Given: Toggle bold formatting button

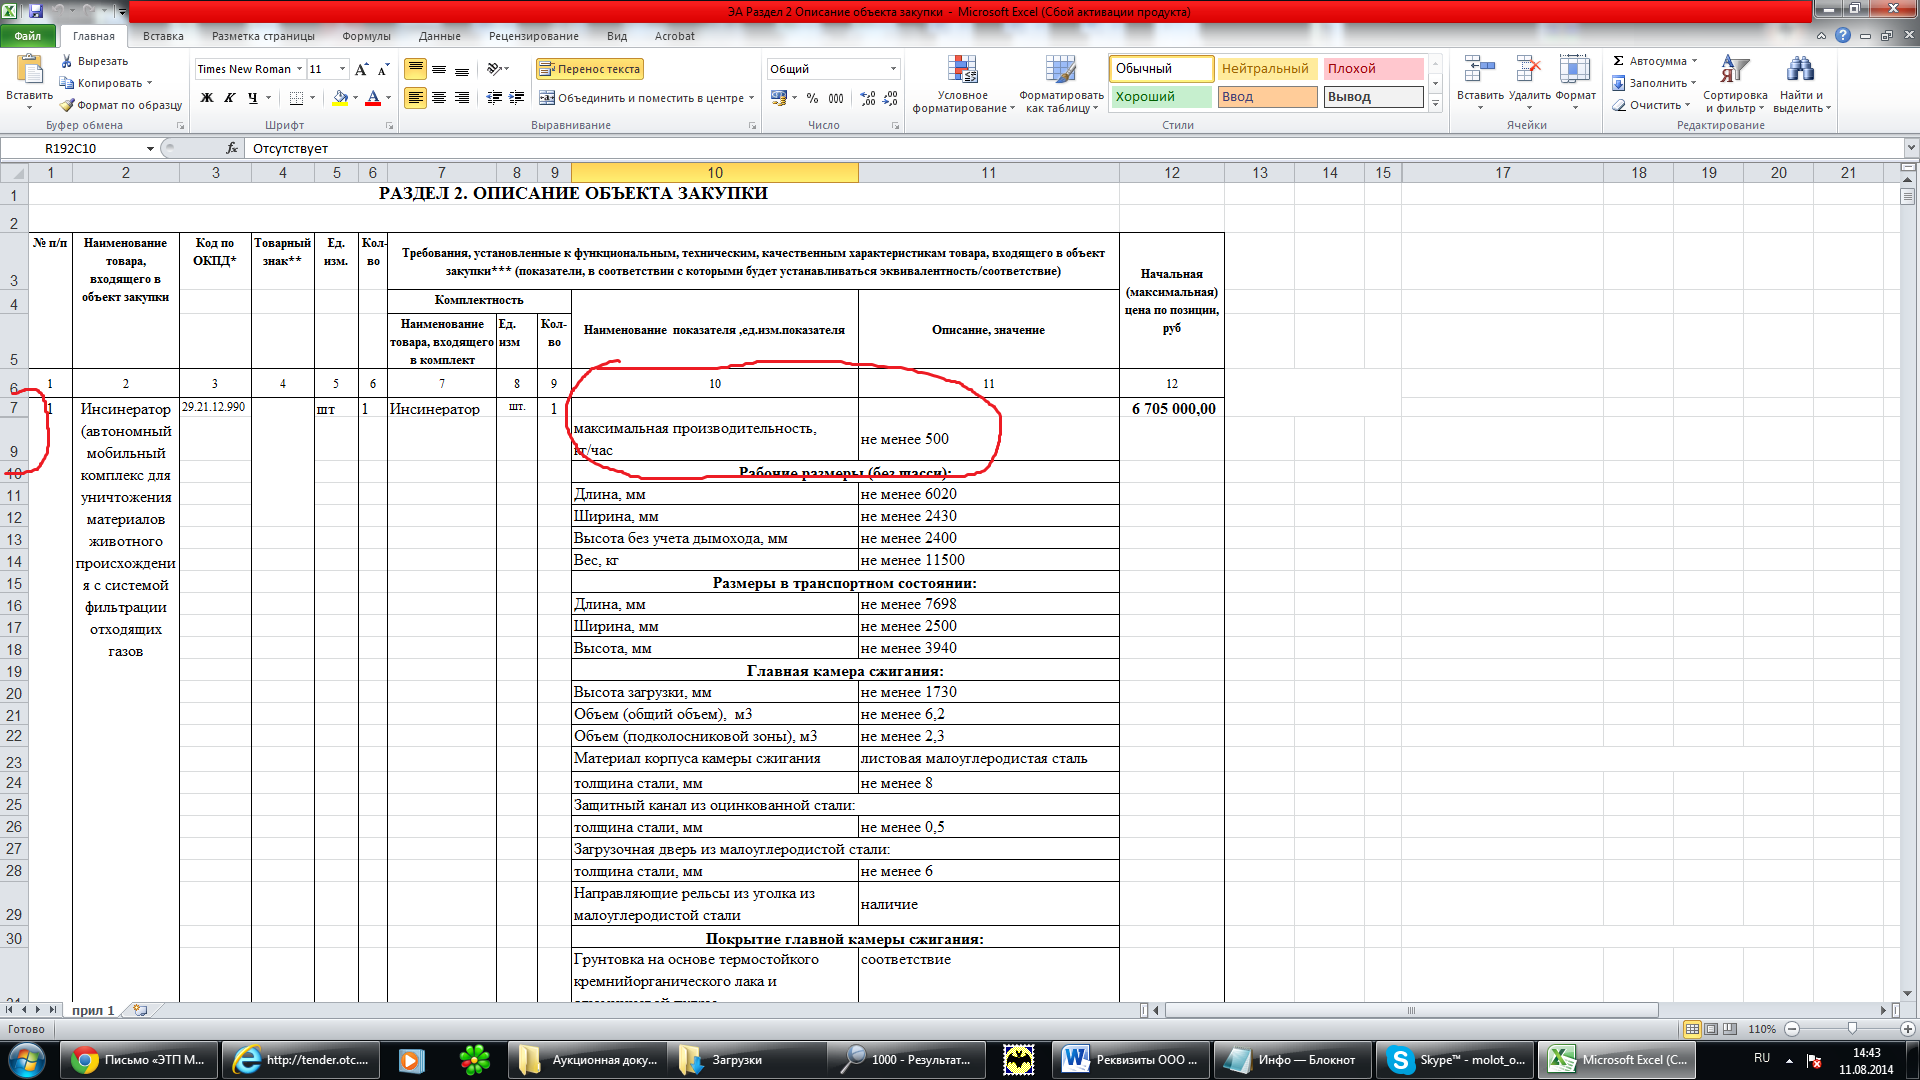Looking at the screenshot, I should pyautogui.click(x=207, y=98).
